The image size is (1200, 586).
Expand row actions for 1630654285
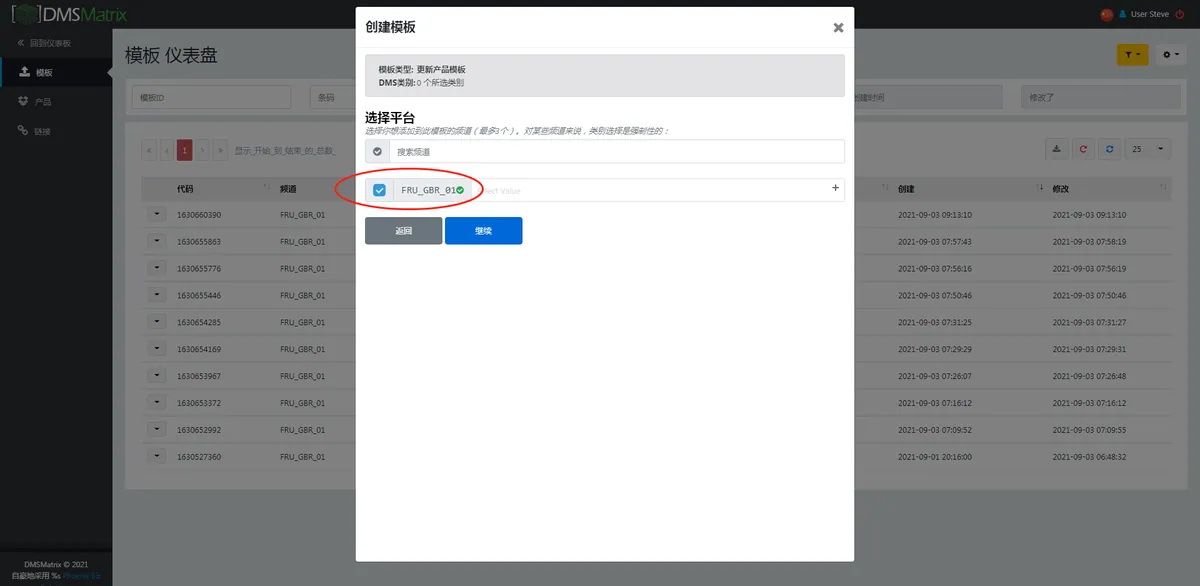click(157, 322)
